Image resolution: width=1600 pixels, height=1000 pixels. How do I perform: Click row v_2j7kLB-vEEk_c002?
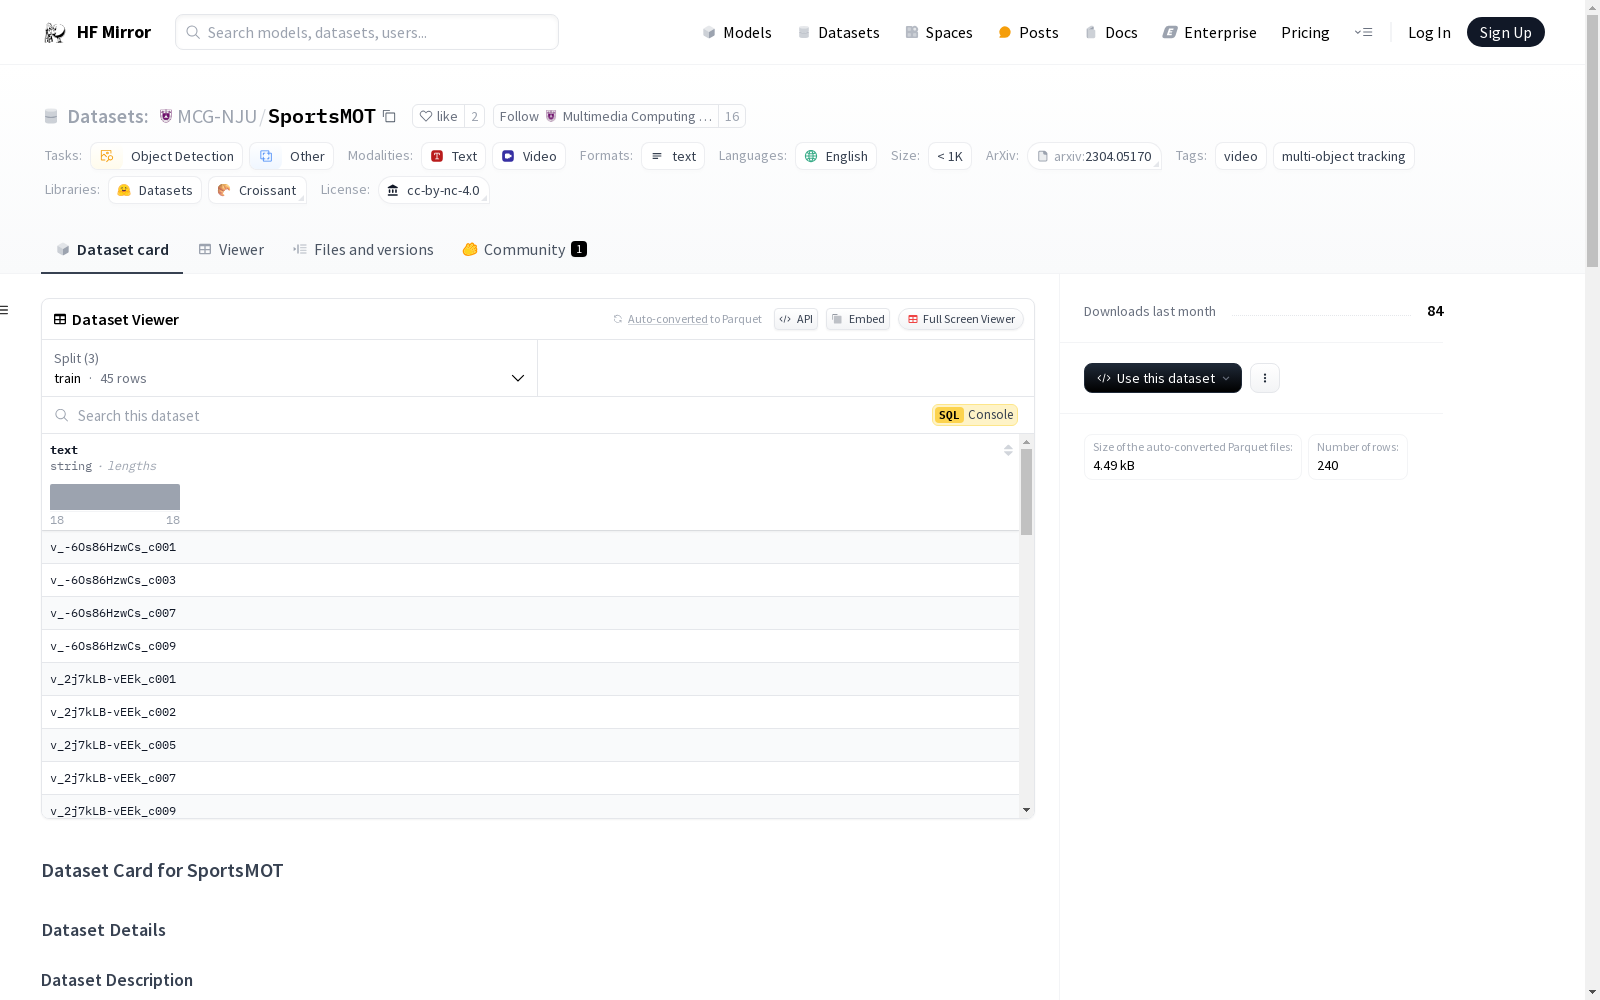point(530,713)
